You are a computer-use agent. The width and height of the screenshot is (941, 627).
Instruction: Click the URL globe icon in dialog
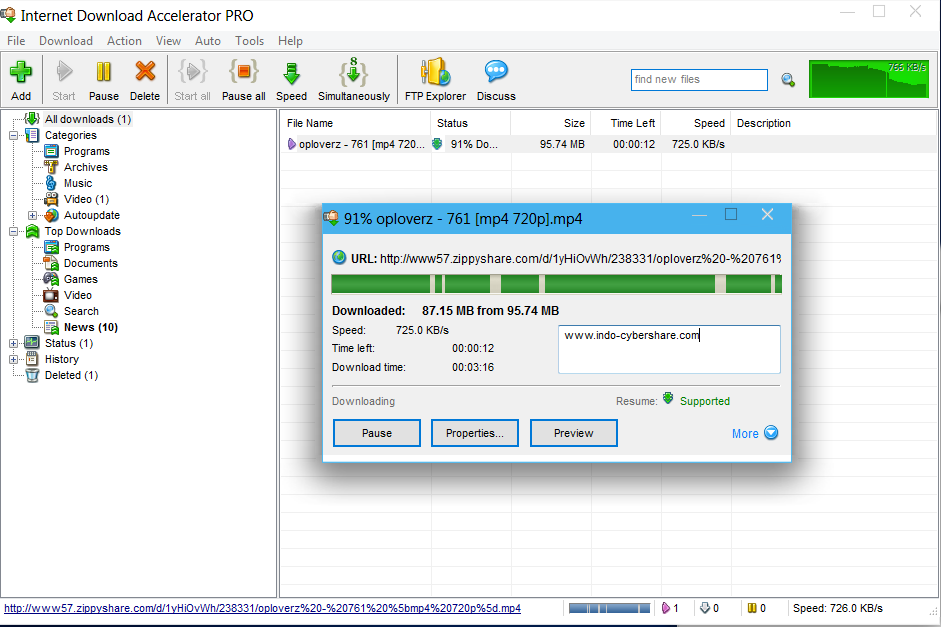click(x=339, y=258)
